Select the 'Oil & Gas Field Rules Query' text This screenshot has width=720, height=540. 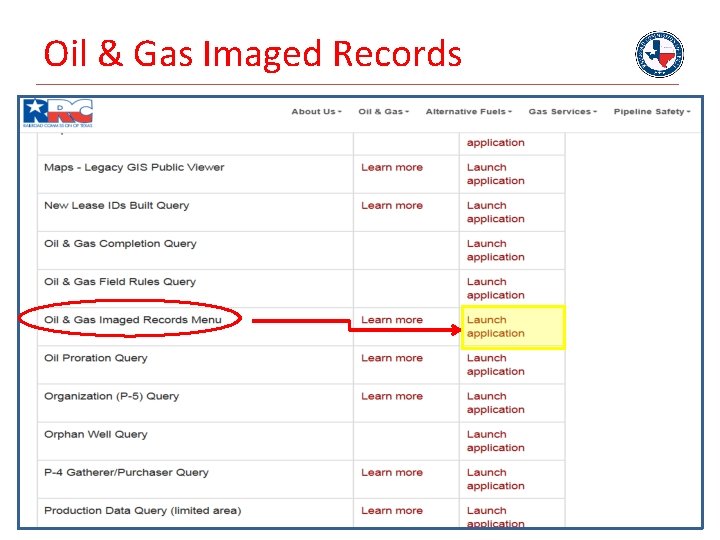[x=120, y=282]
